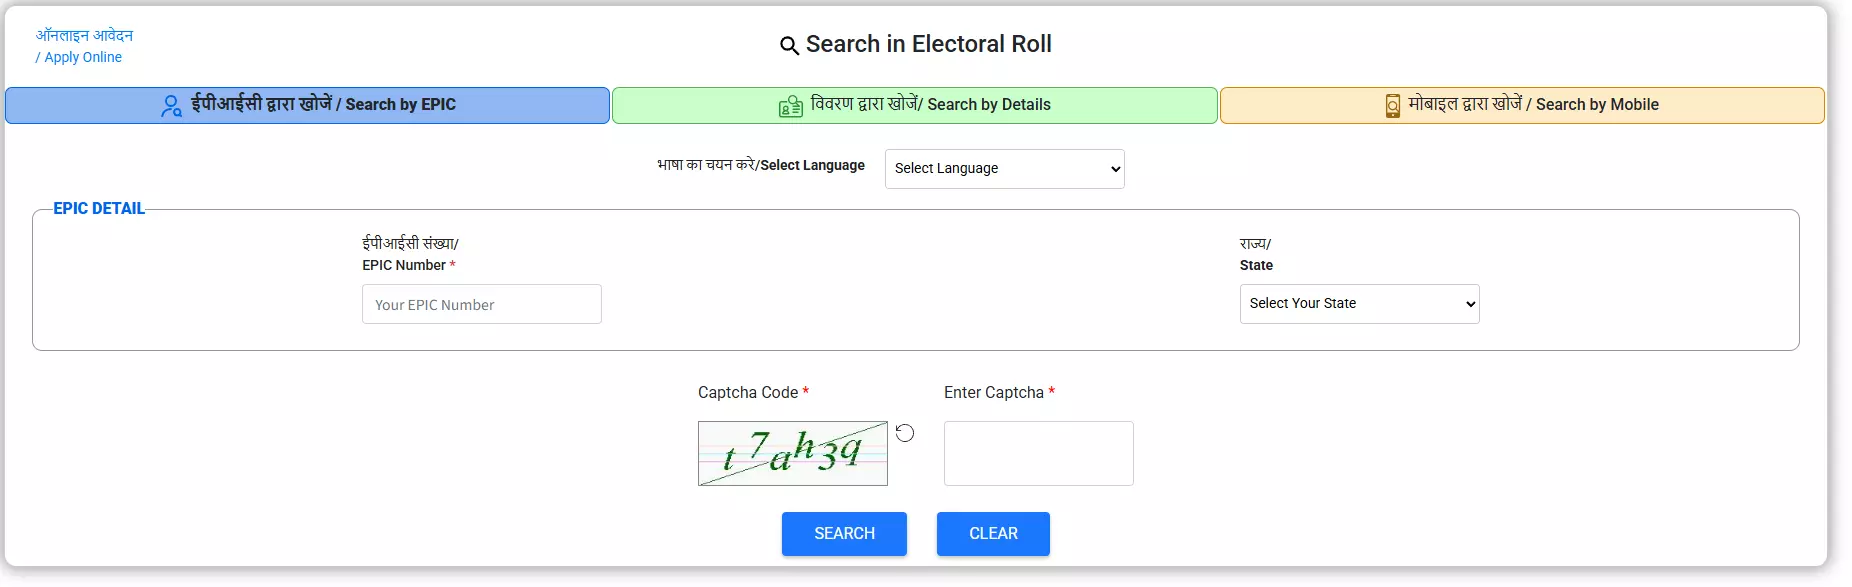Click the captcha code image
The image size is (1852, 587).
[x=792, y=454]
